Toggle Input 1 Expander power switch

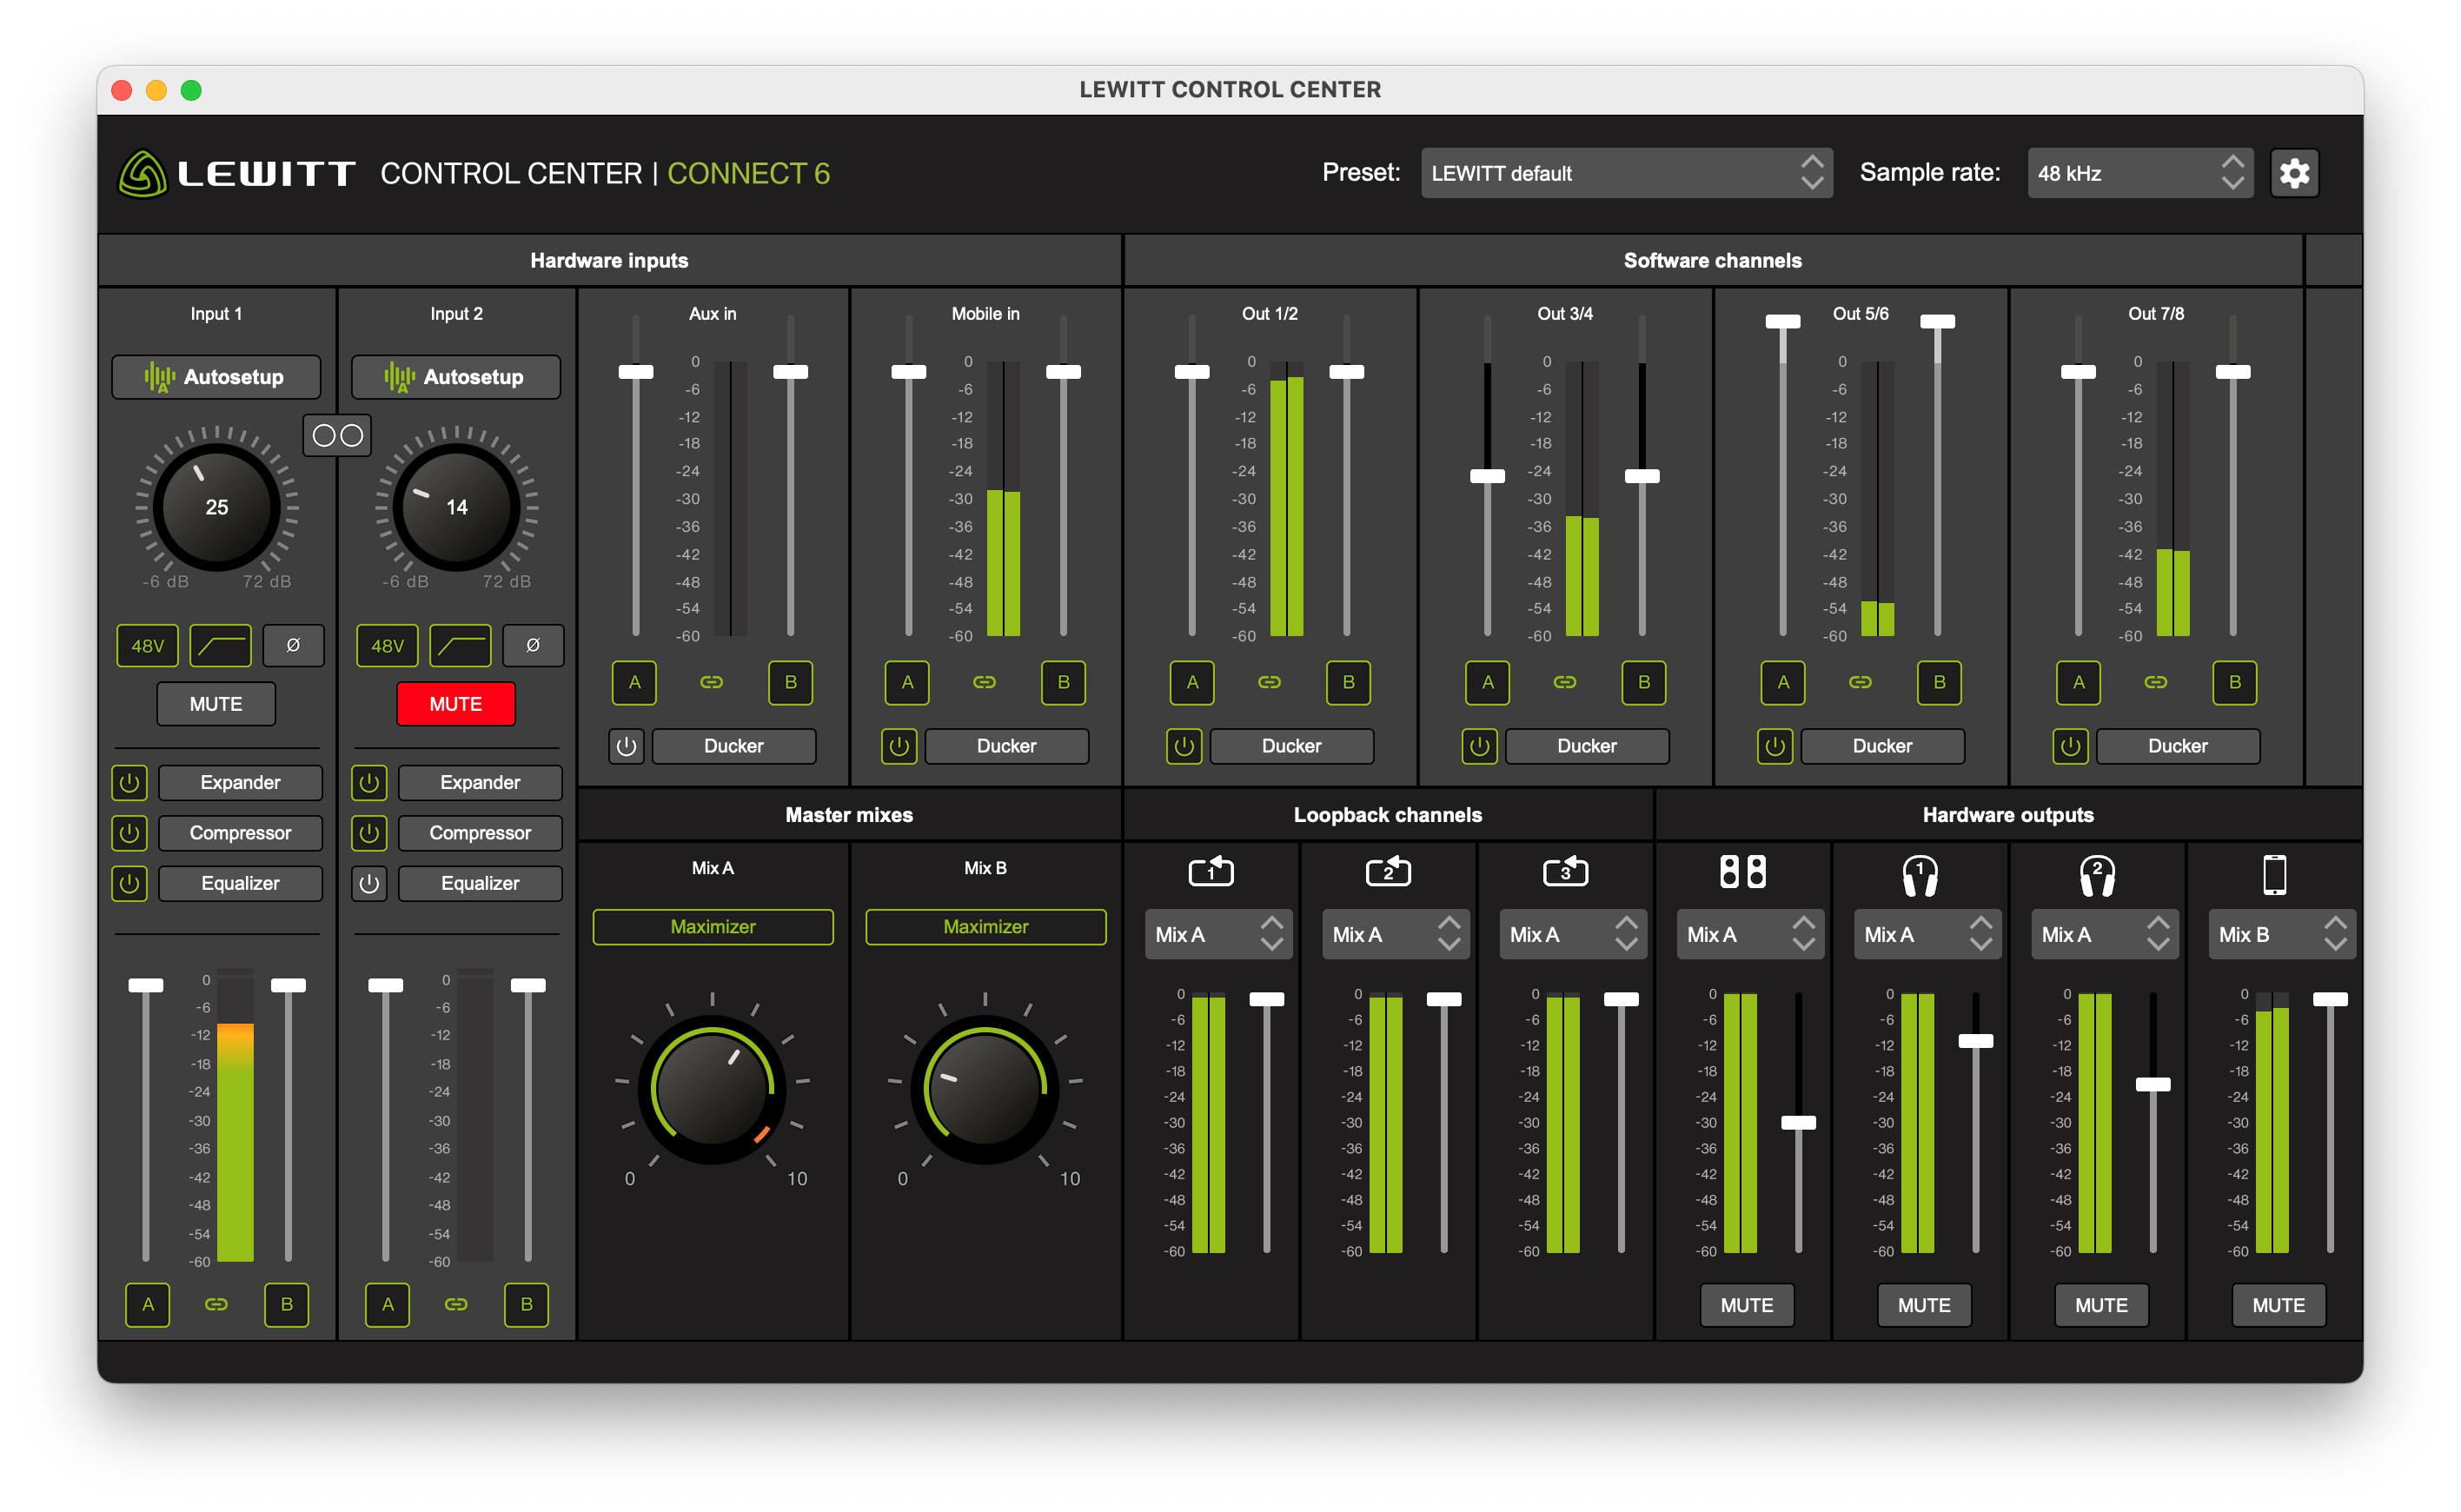[x=129, y=782]
